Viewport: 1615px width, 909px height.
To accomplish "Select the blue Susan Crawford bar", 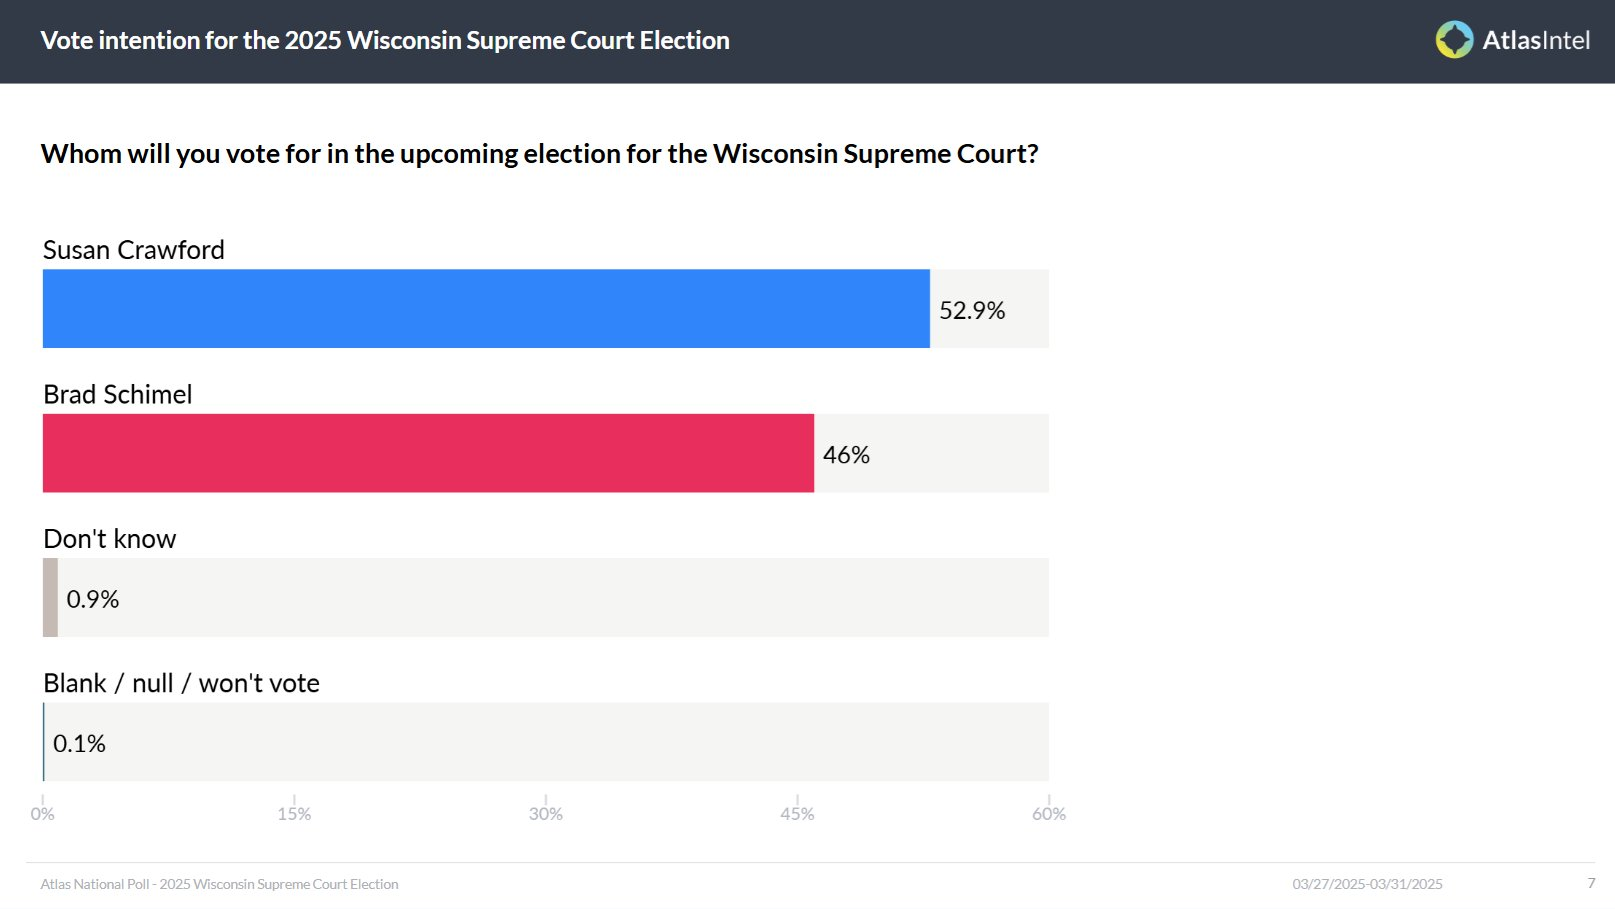I will 486,309.
